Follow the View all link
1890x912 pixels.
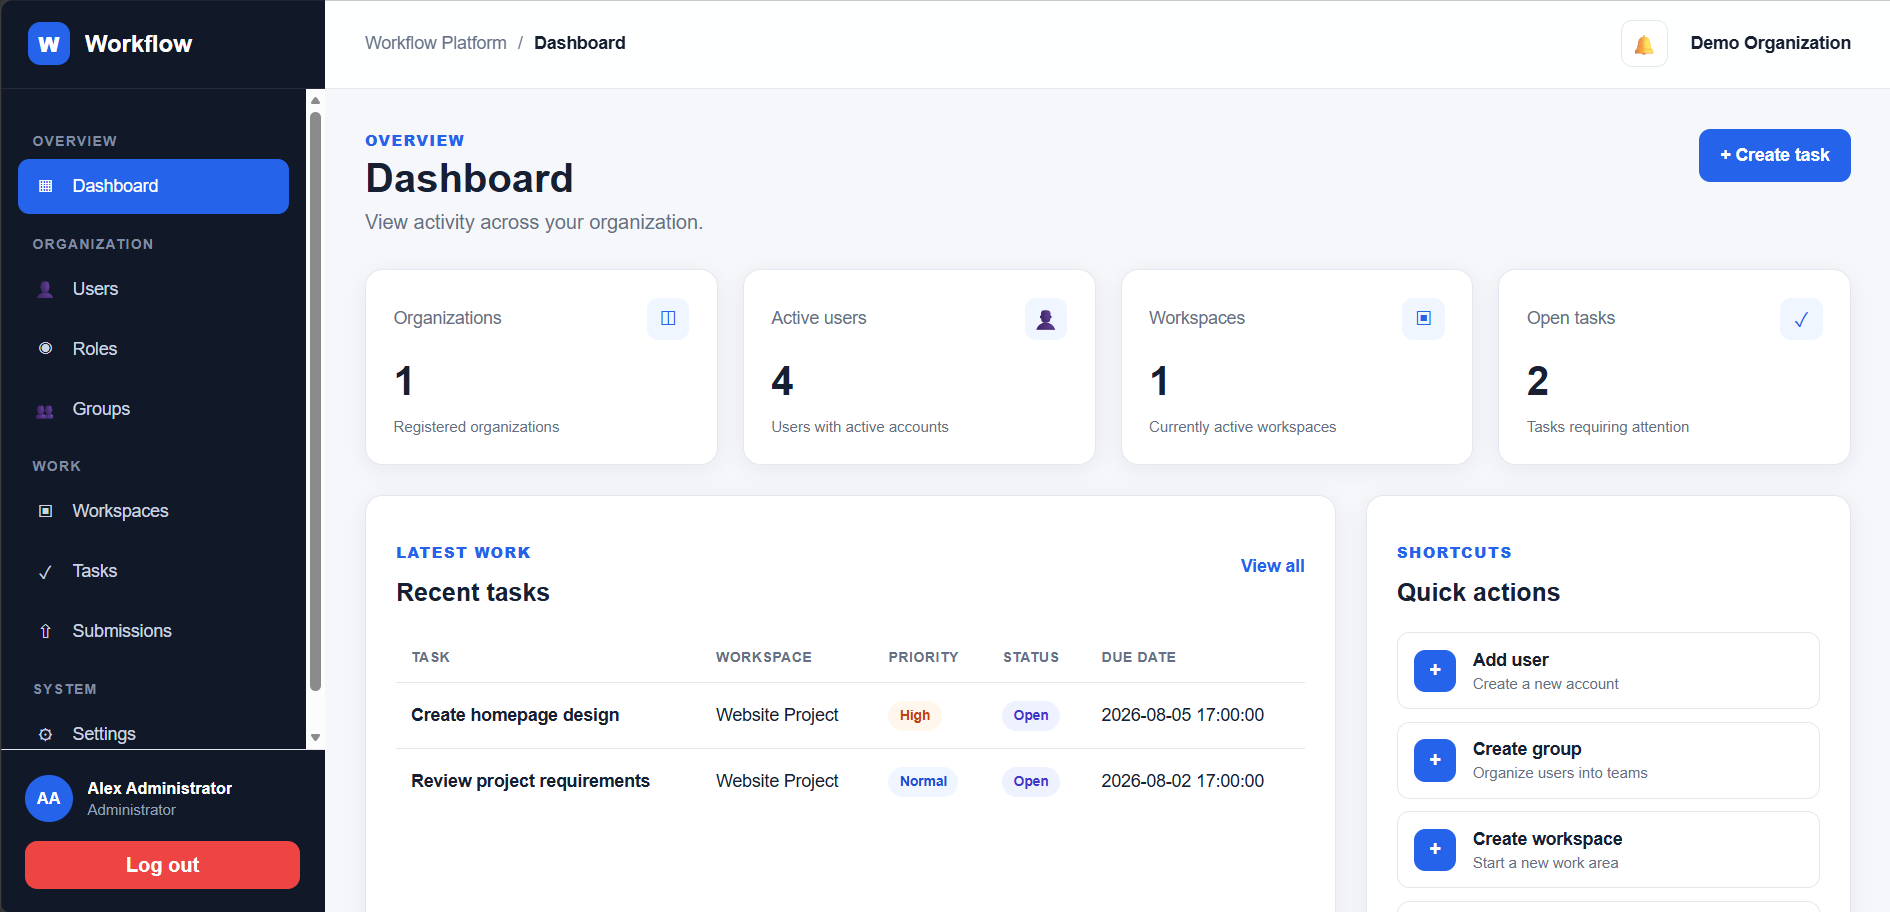1272,566
